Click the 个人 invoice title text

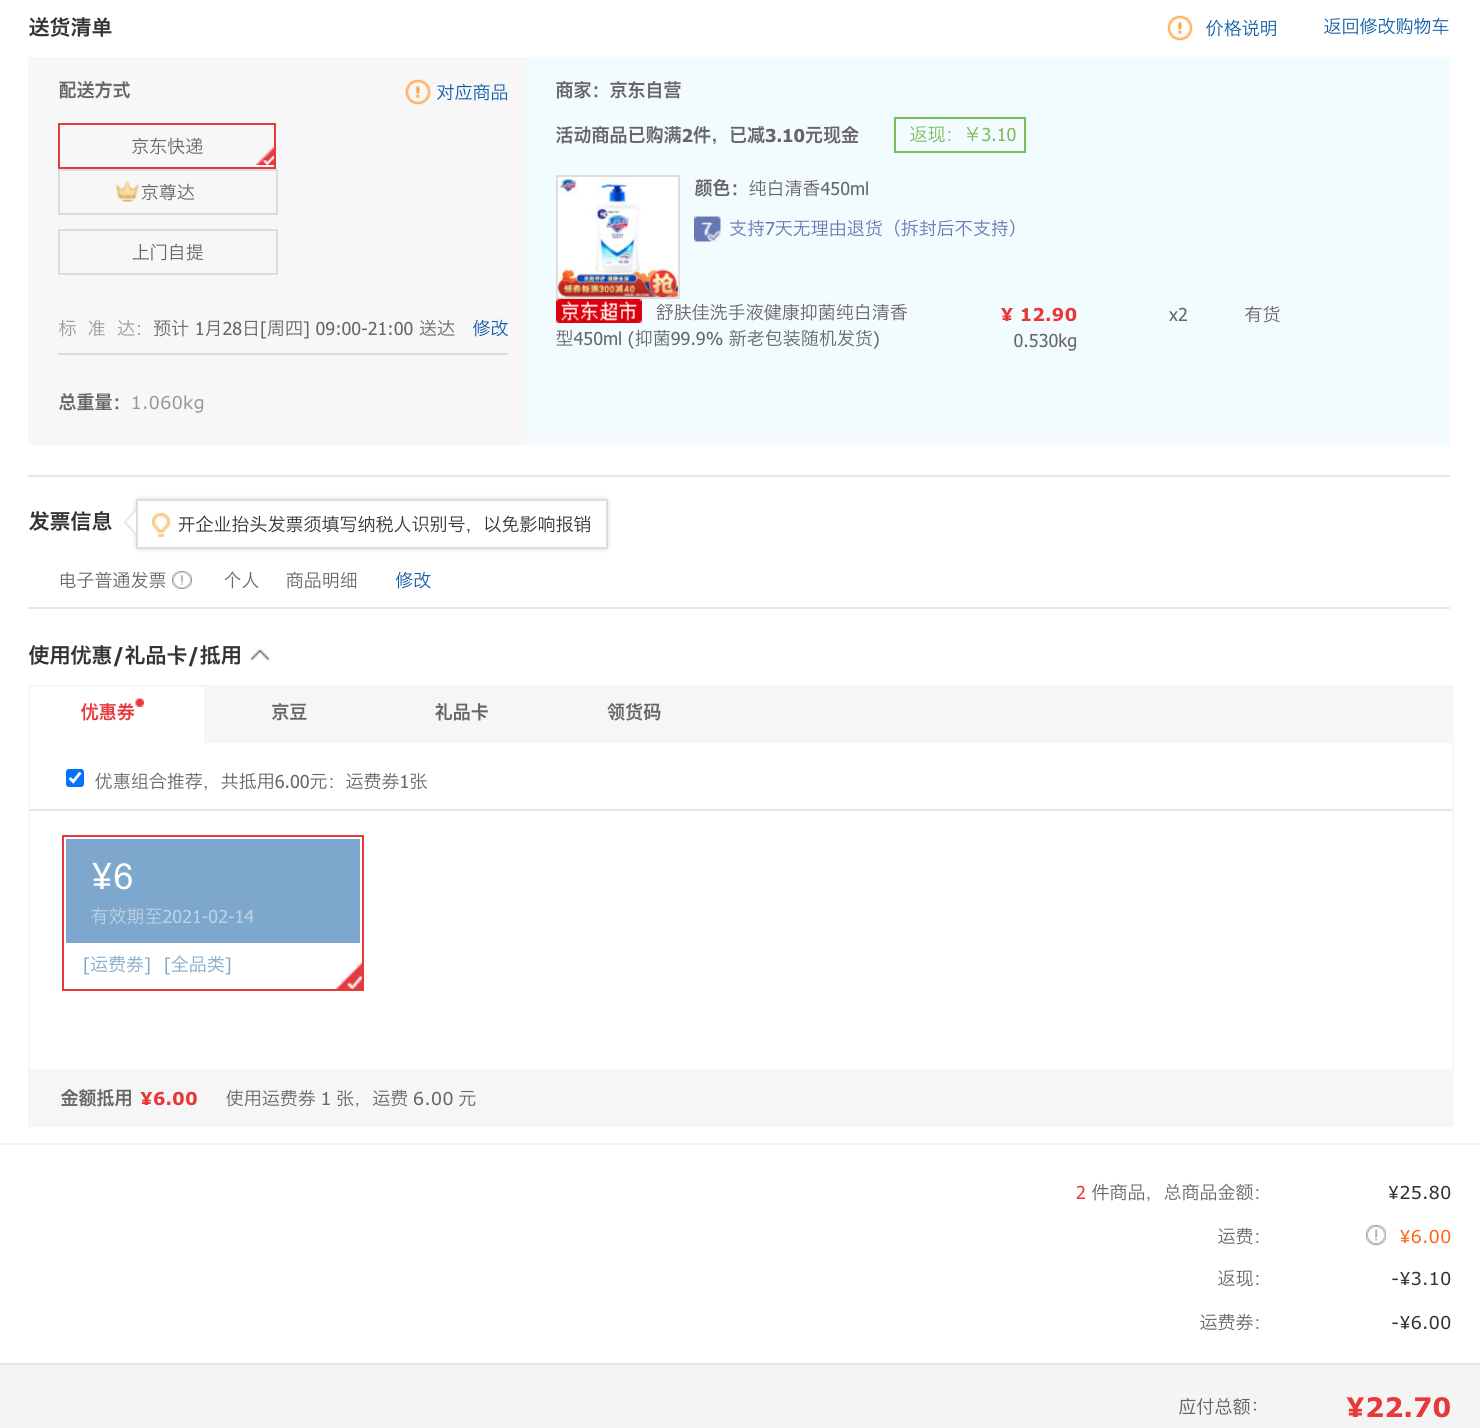241,580
